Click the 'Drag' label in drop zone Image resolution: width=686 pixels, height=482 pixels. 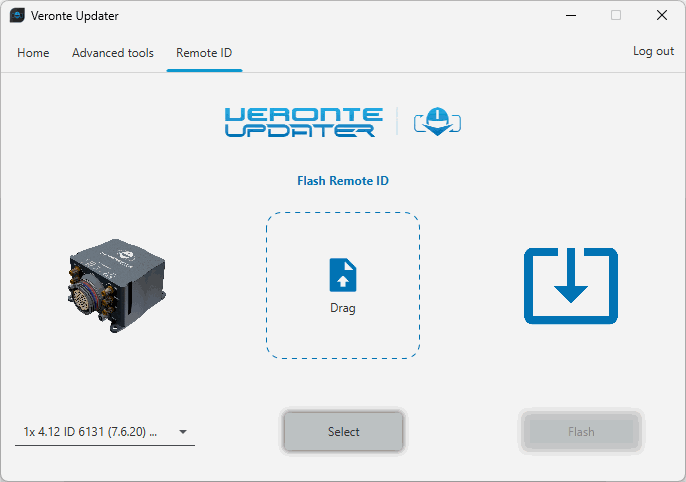click(x=343, y=308)
